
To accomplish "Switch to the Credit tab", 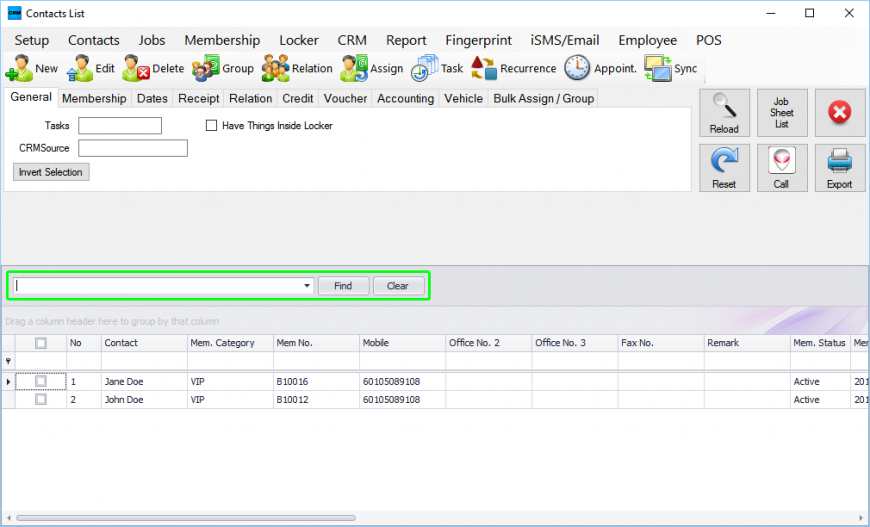I will (x=298, y=99).
